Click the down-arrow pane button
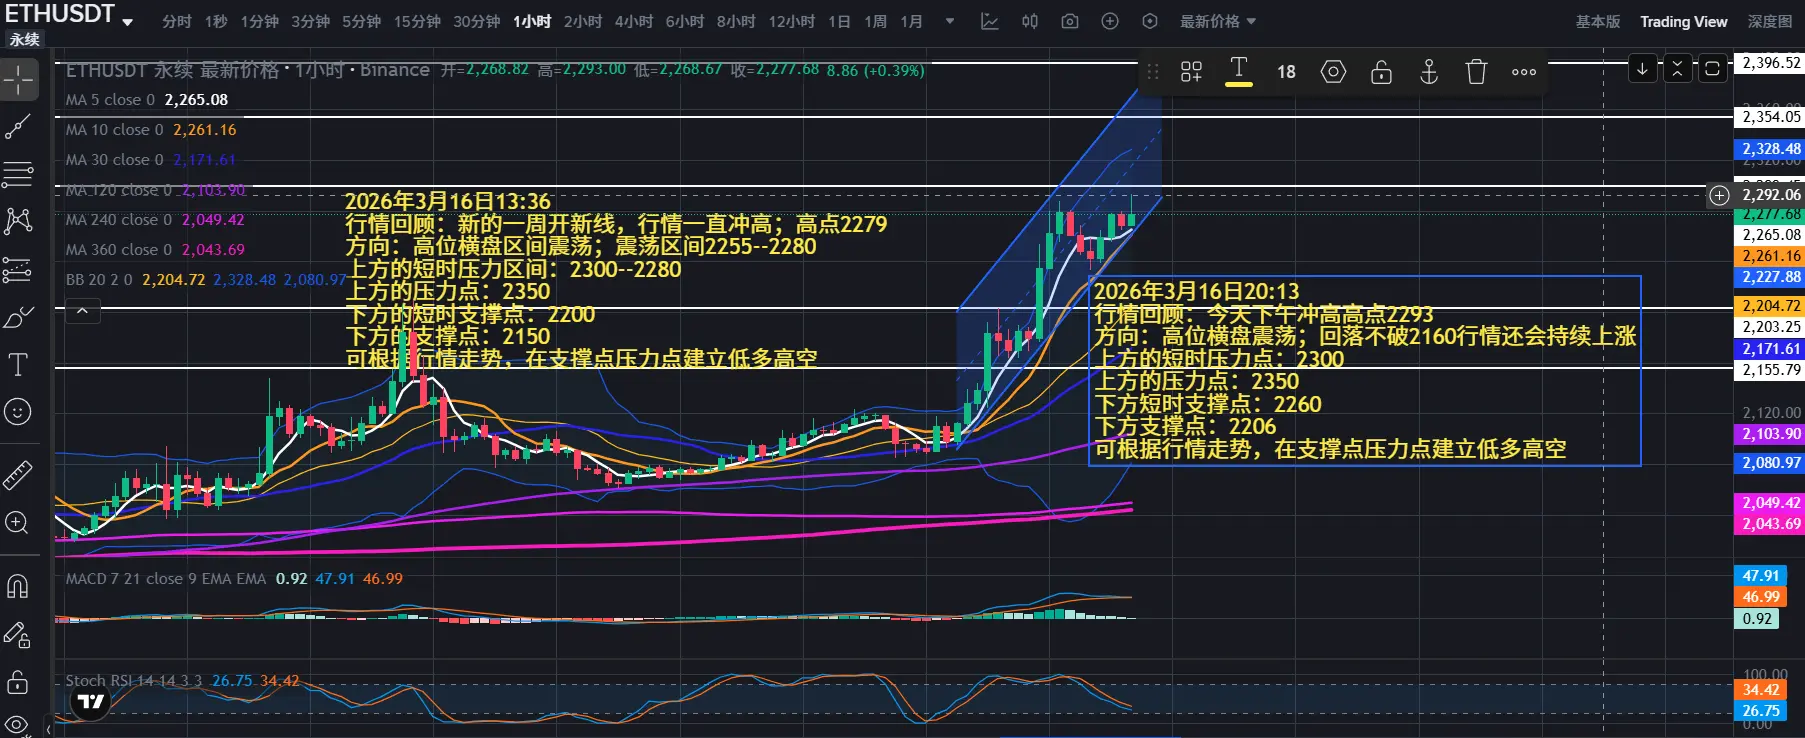 [x=1642, y=68]
